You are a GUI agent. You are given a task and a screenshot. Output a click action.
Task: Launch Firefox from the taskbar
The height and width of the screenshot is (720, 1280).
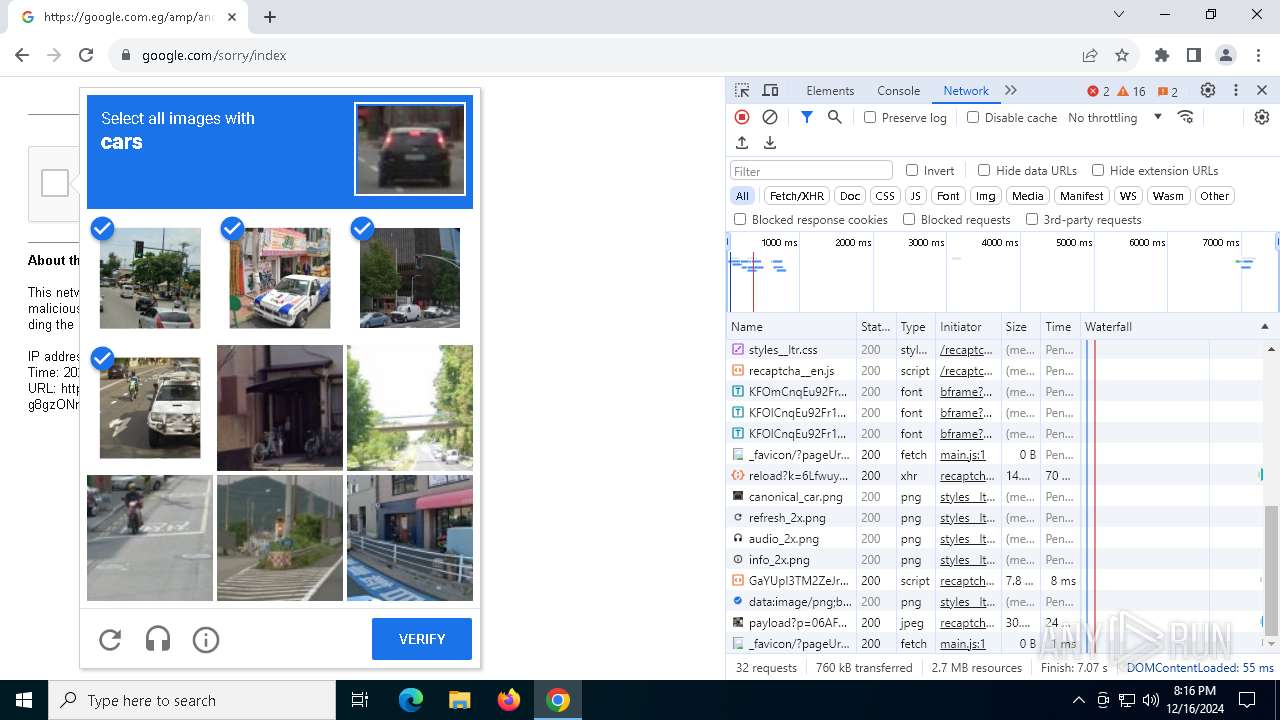(x=509, y=700)
